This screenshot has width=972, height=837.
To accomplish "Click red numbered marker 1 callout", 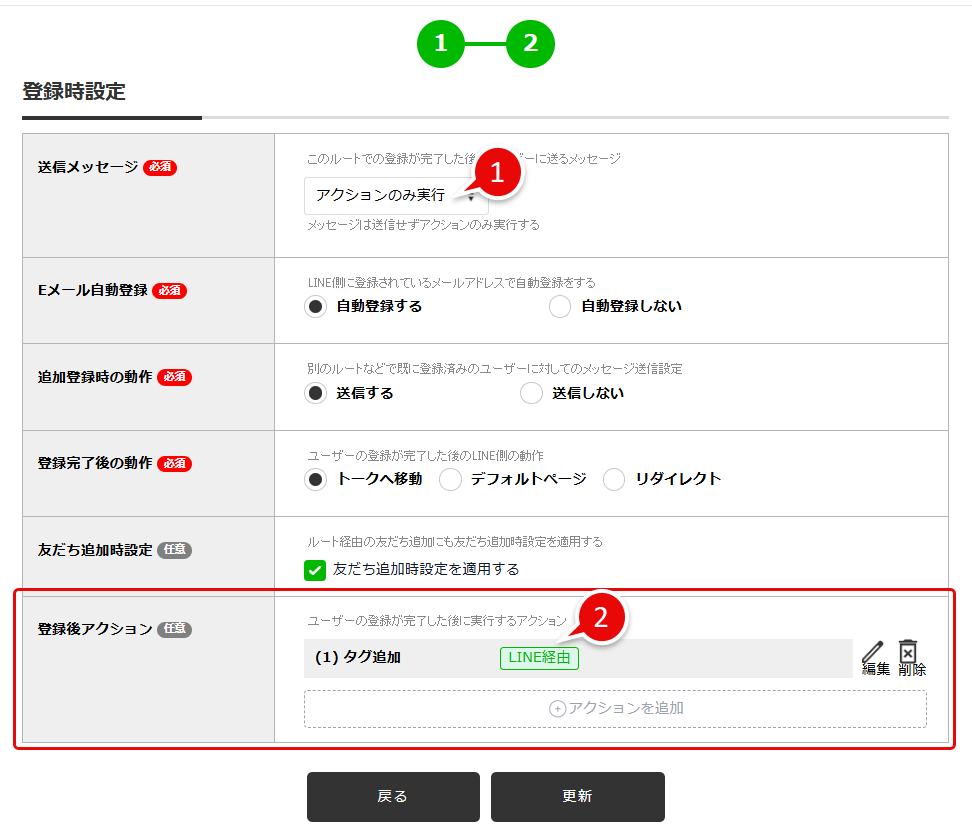I will 499,172.
